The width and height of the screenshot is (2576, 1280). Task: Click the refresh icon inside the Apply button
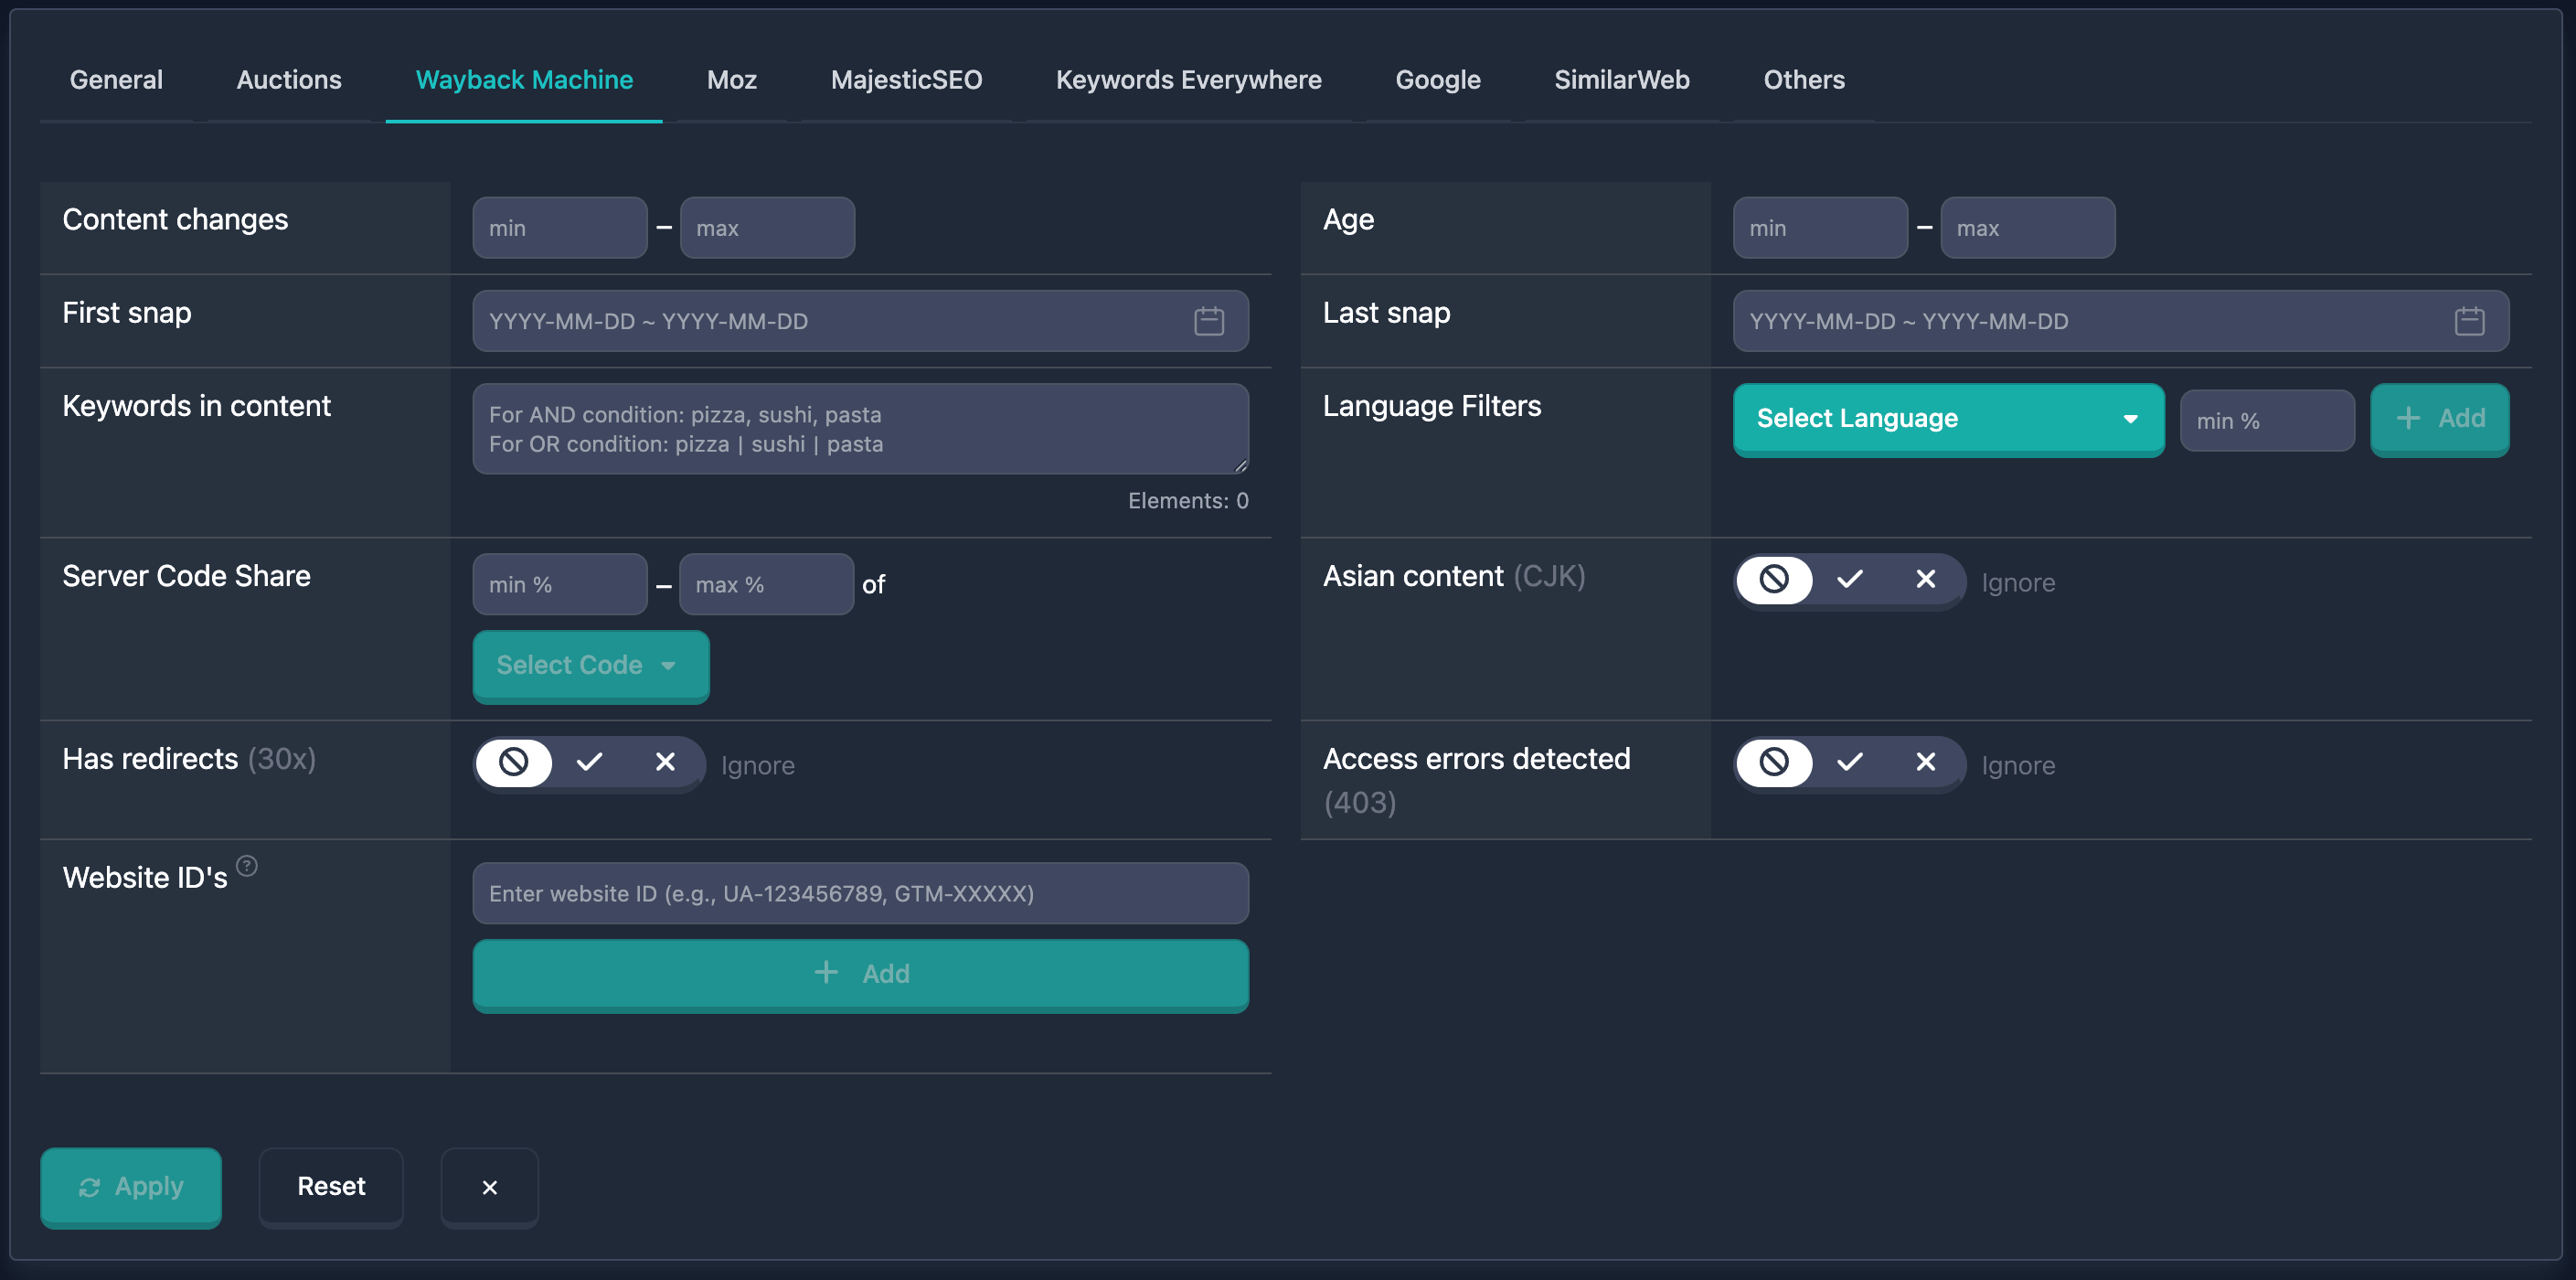coord(90,1187)
